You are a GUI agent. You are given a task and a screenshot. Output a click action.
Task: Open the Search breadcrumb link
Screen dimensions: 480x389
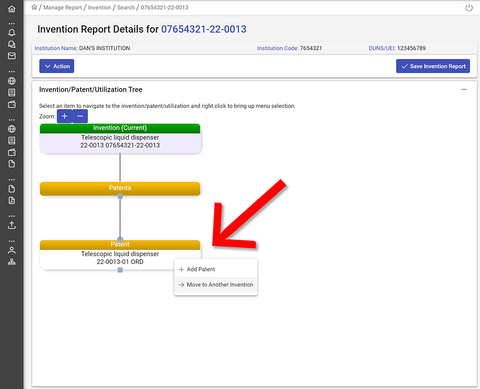coord(126,7)
